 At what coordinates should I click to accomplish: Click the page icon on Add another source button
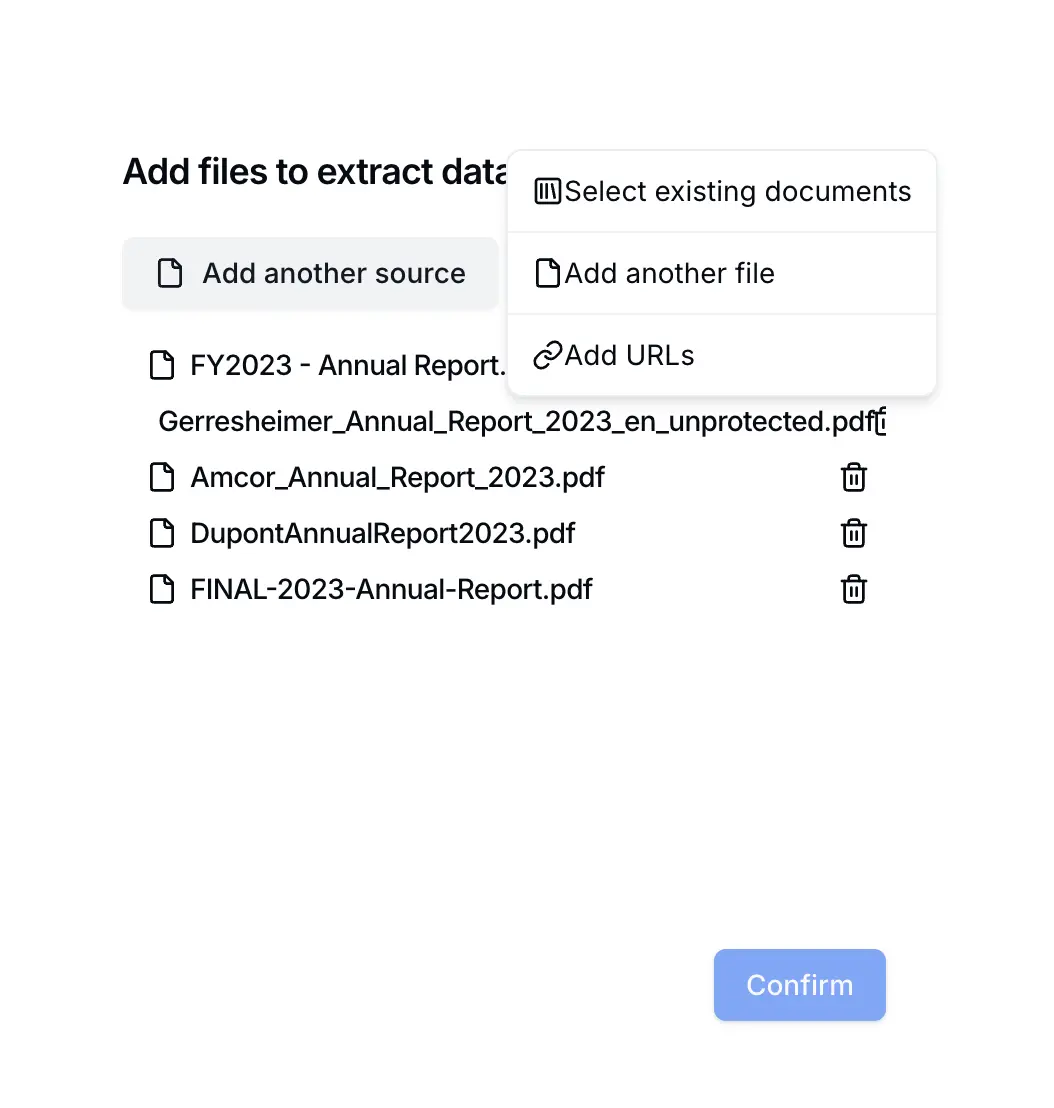(169, 272)
